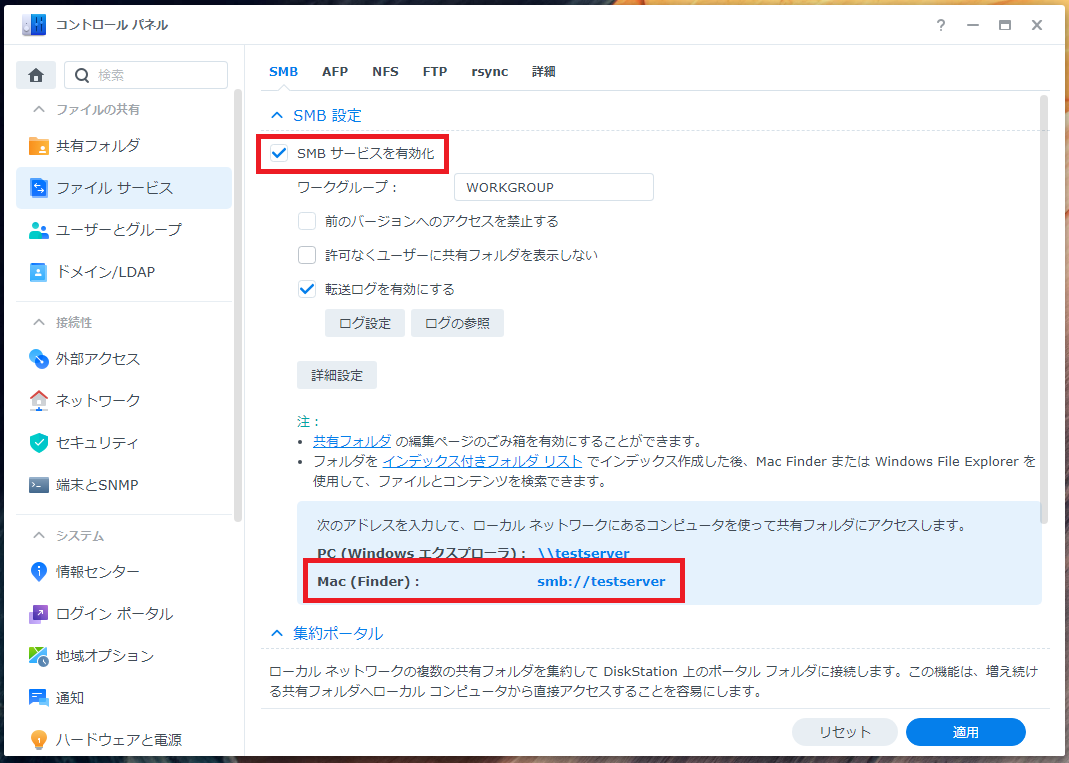Switch to the NFS tab
Viewport: 1069px width, 763px height.
tap(385, 72)
